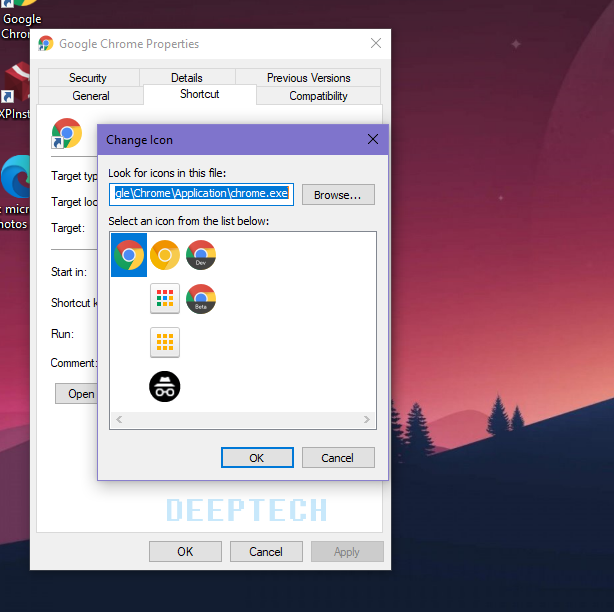
Task: Confirm icon choice with Change Icon OK
Action: (x=257, y=457)
